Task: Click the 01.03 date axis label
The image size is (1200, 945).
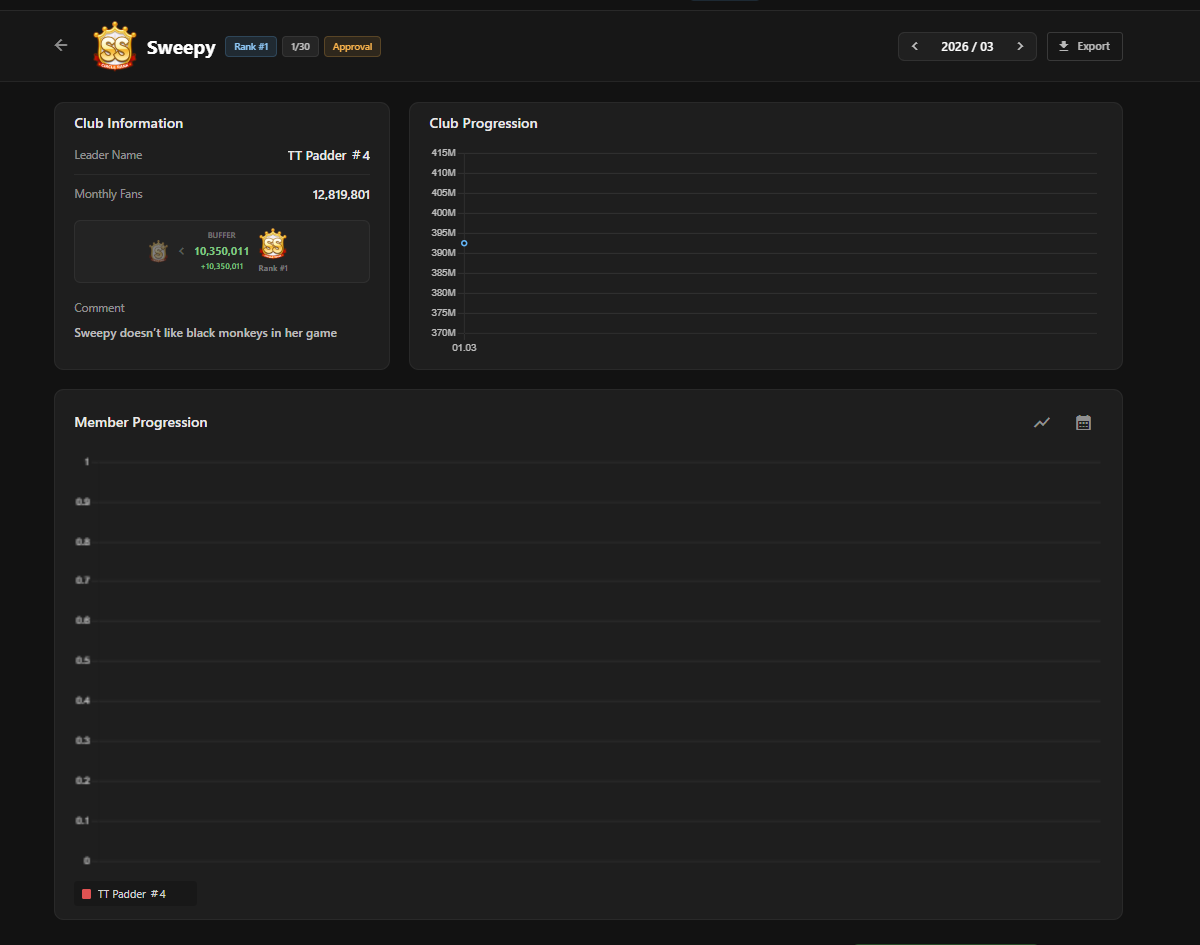Action: pyautogui.click(x=464, y=347)
